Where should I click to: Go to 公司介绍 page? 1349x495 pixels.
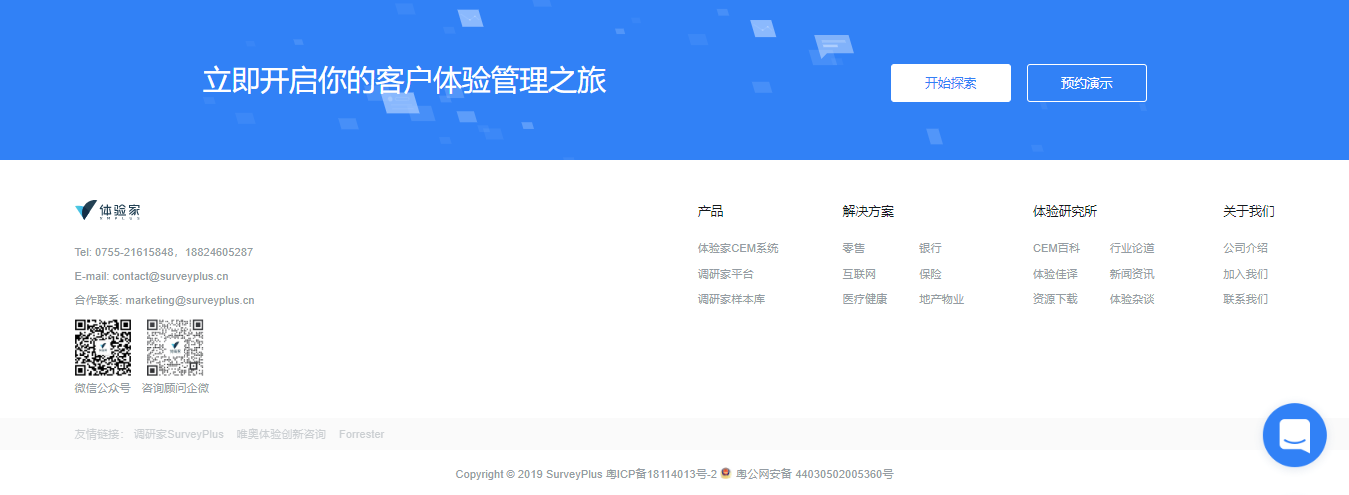point(1245,248)
